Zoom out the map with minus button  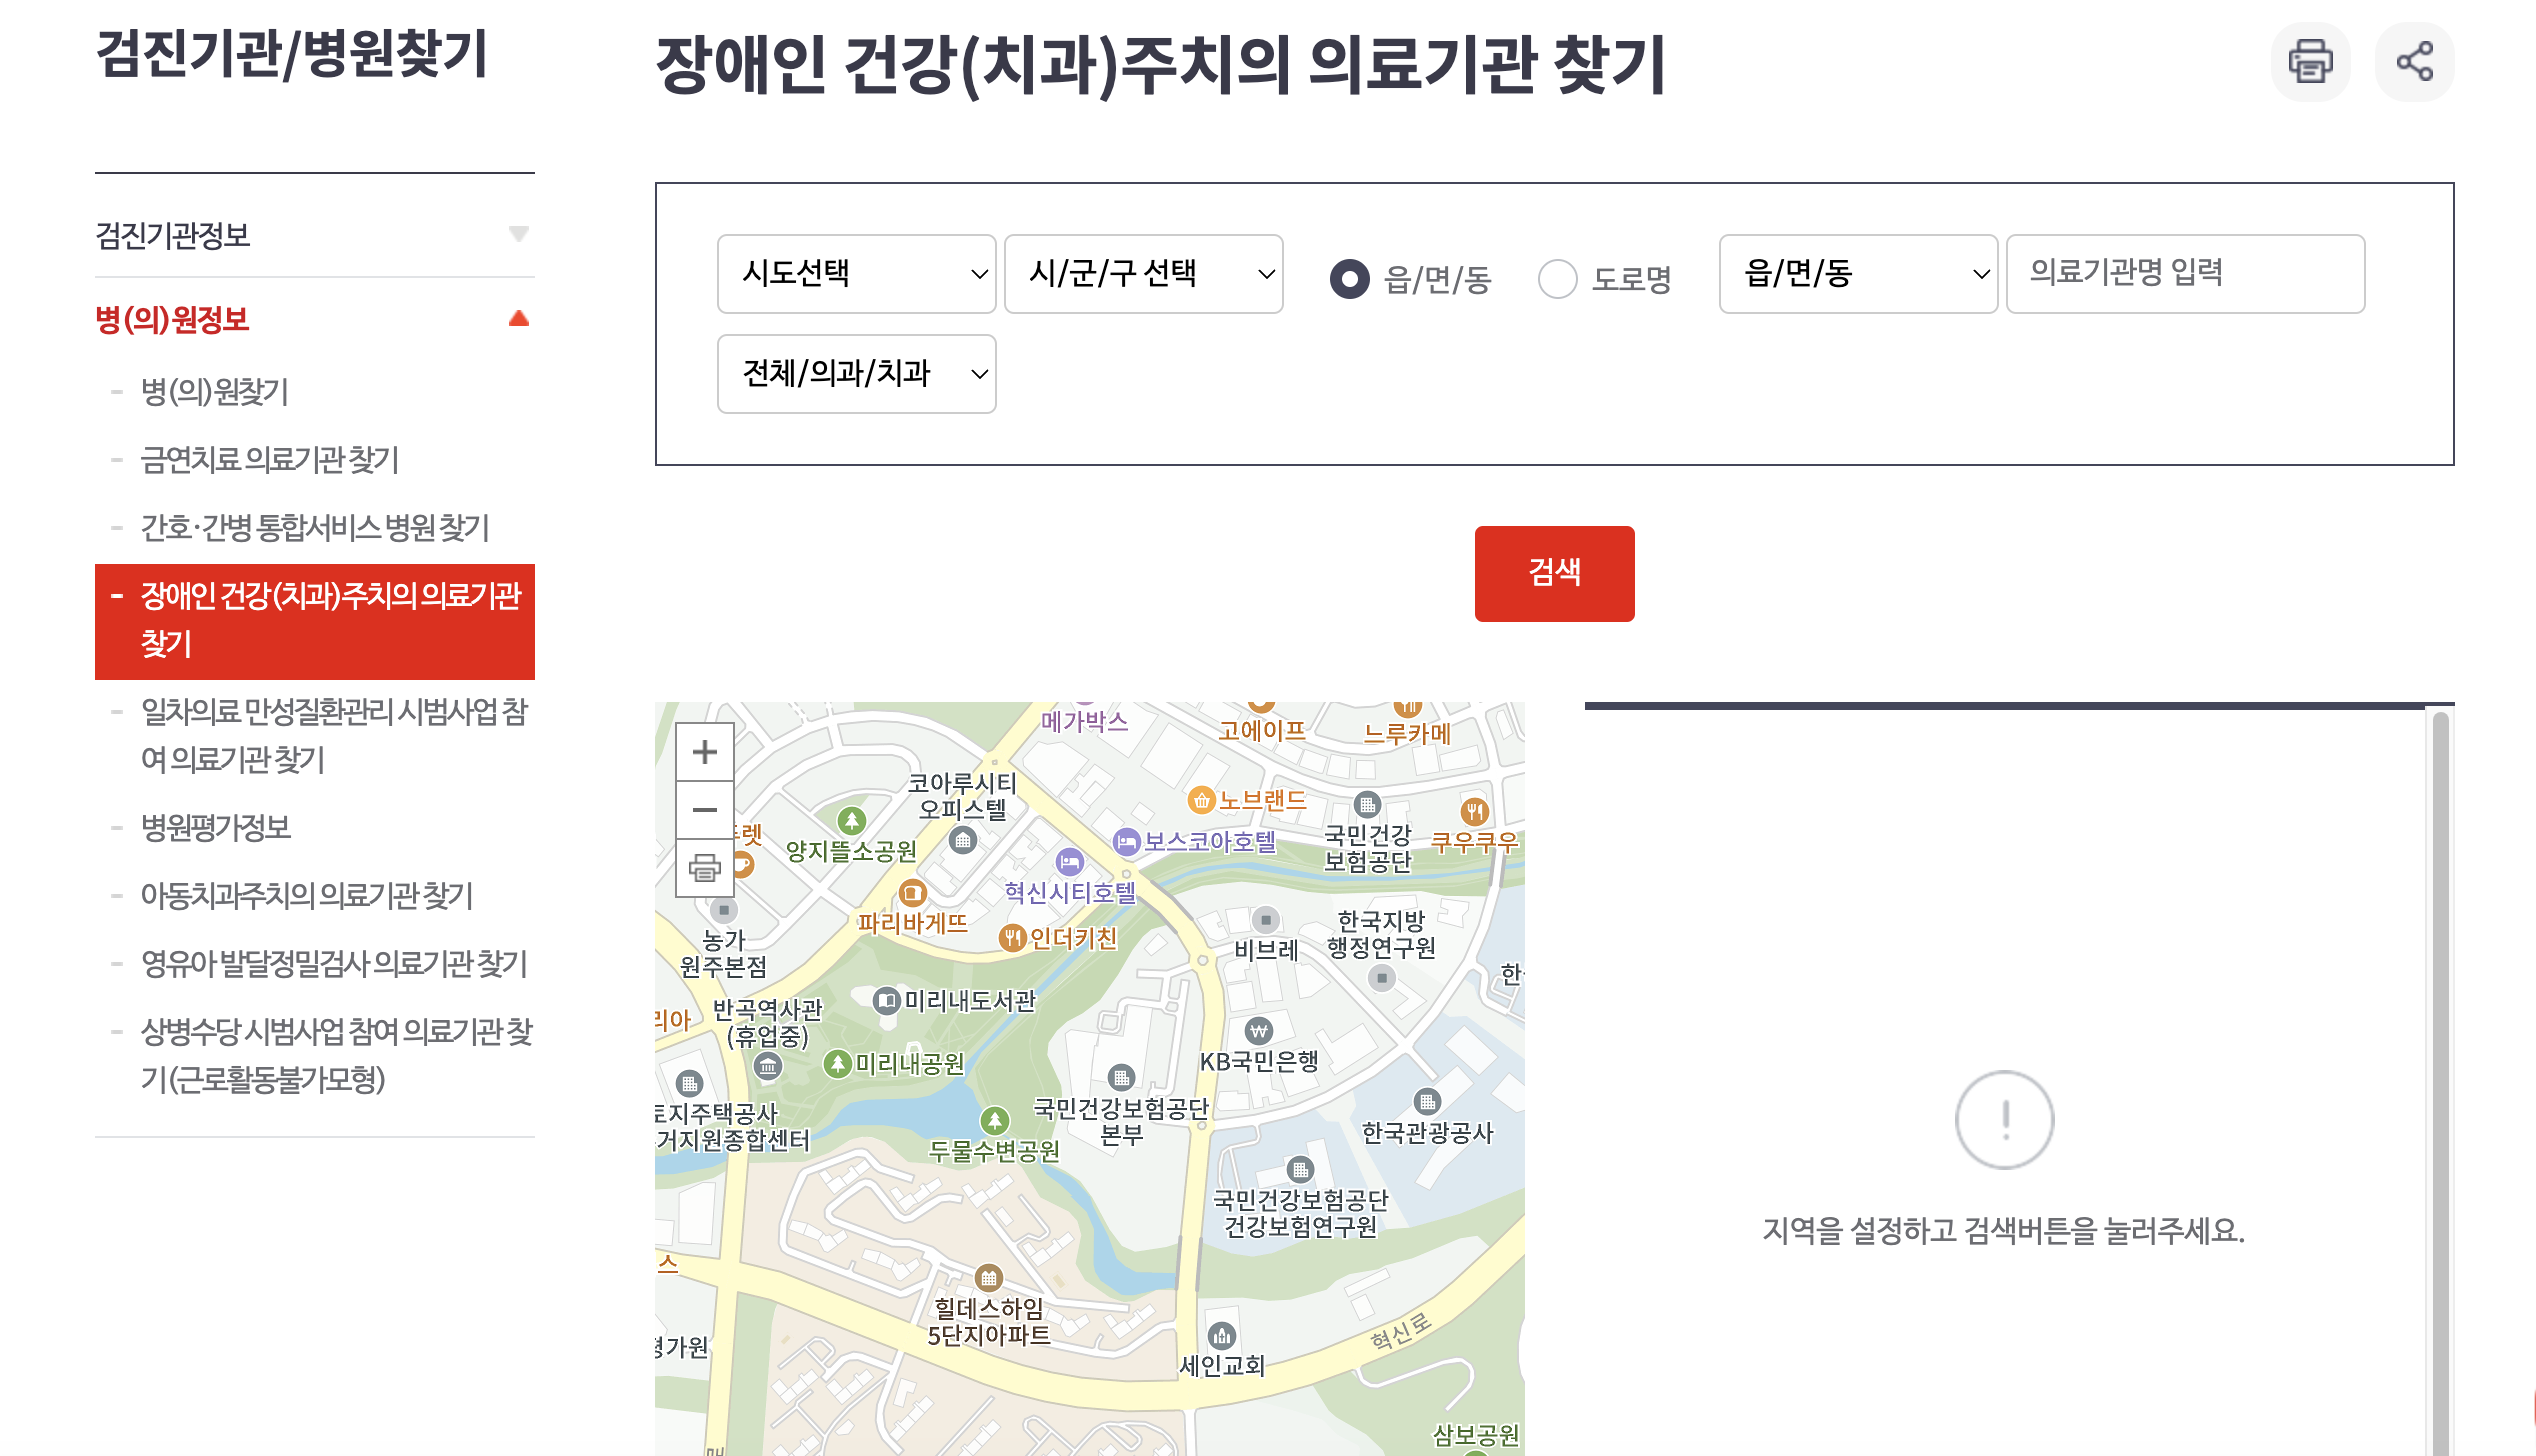tap(705, 810)
